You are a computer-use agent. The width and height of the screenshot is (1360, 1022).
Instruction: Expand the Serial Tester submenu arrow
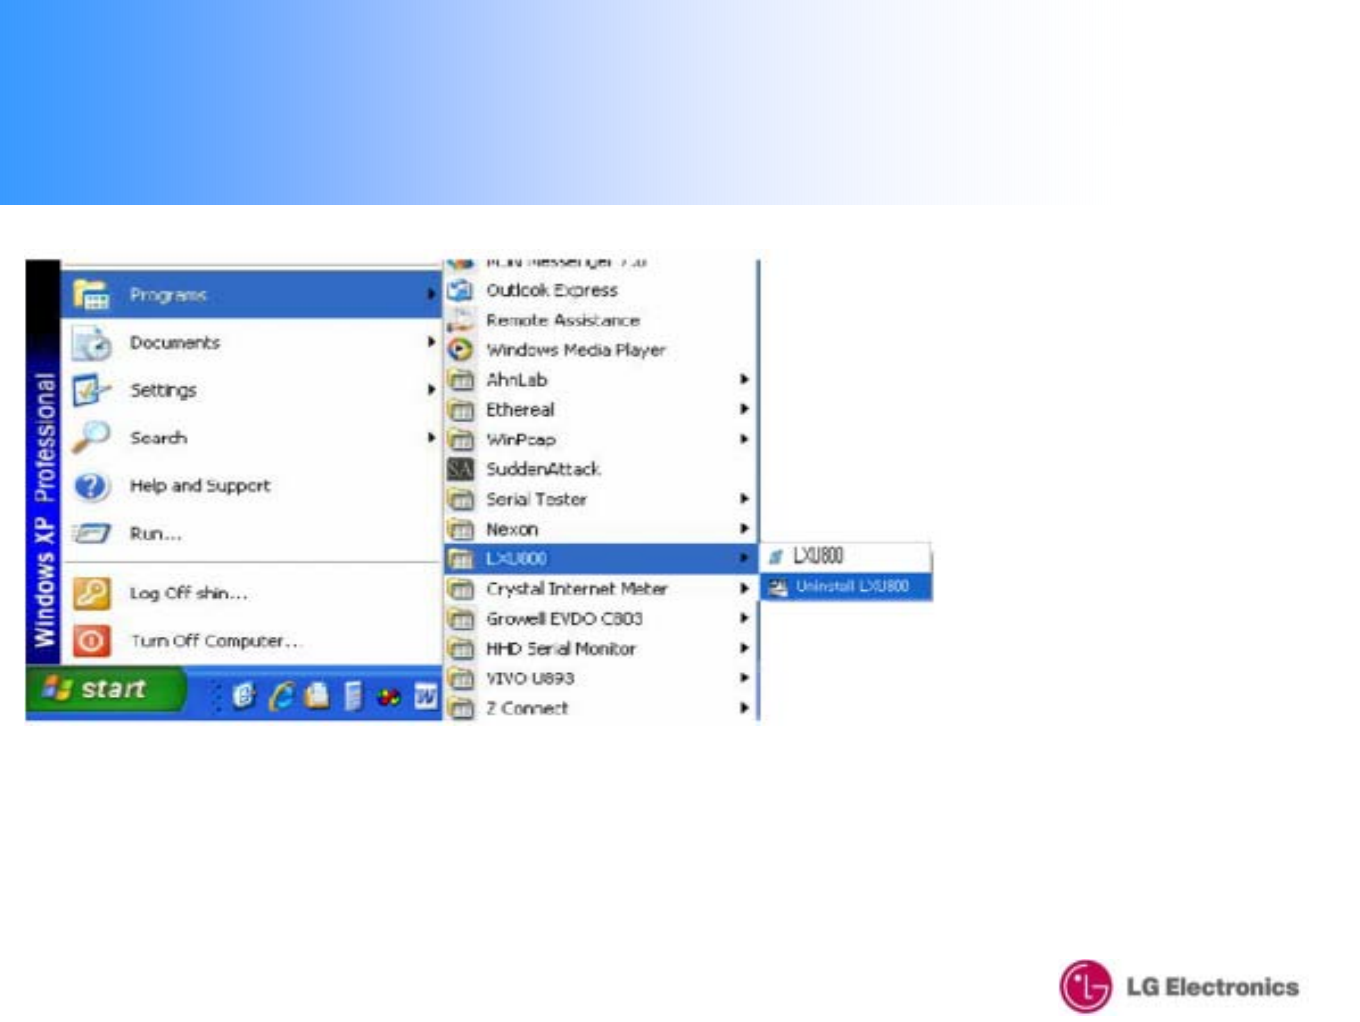pyautogui.click(x=744, y=499)
